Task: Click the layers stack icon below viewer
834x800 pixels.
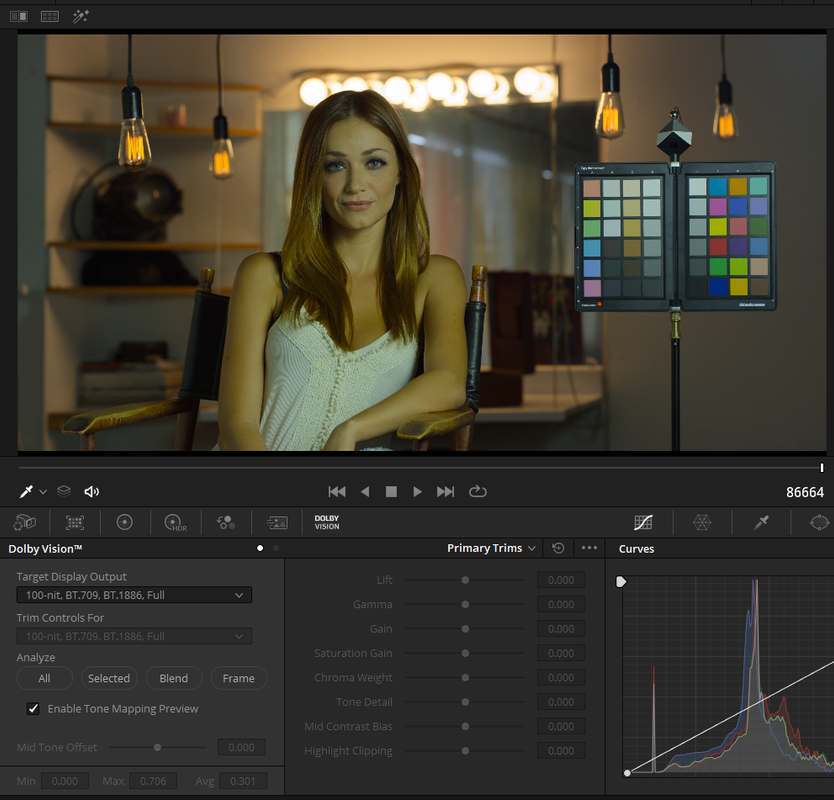Action: coord(64,491)
